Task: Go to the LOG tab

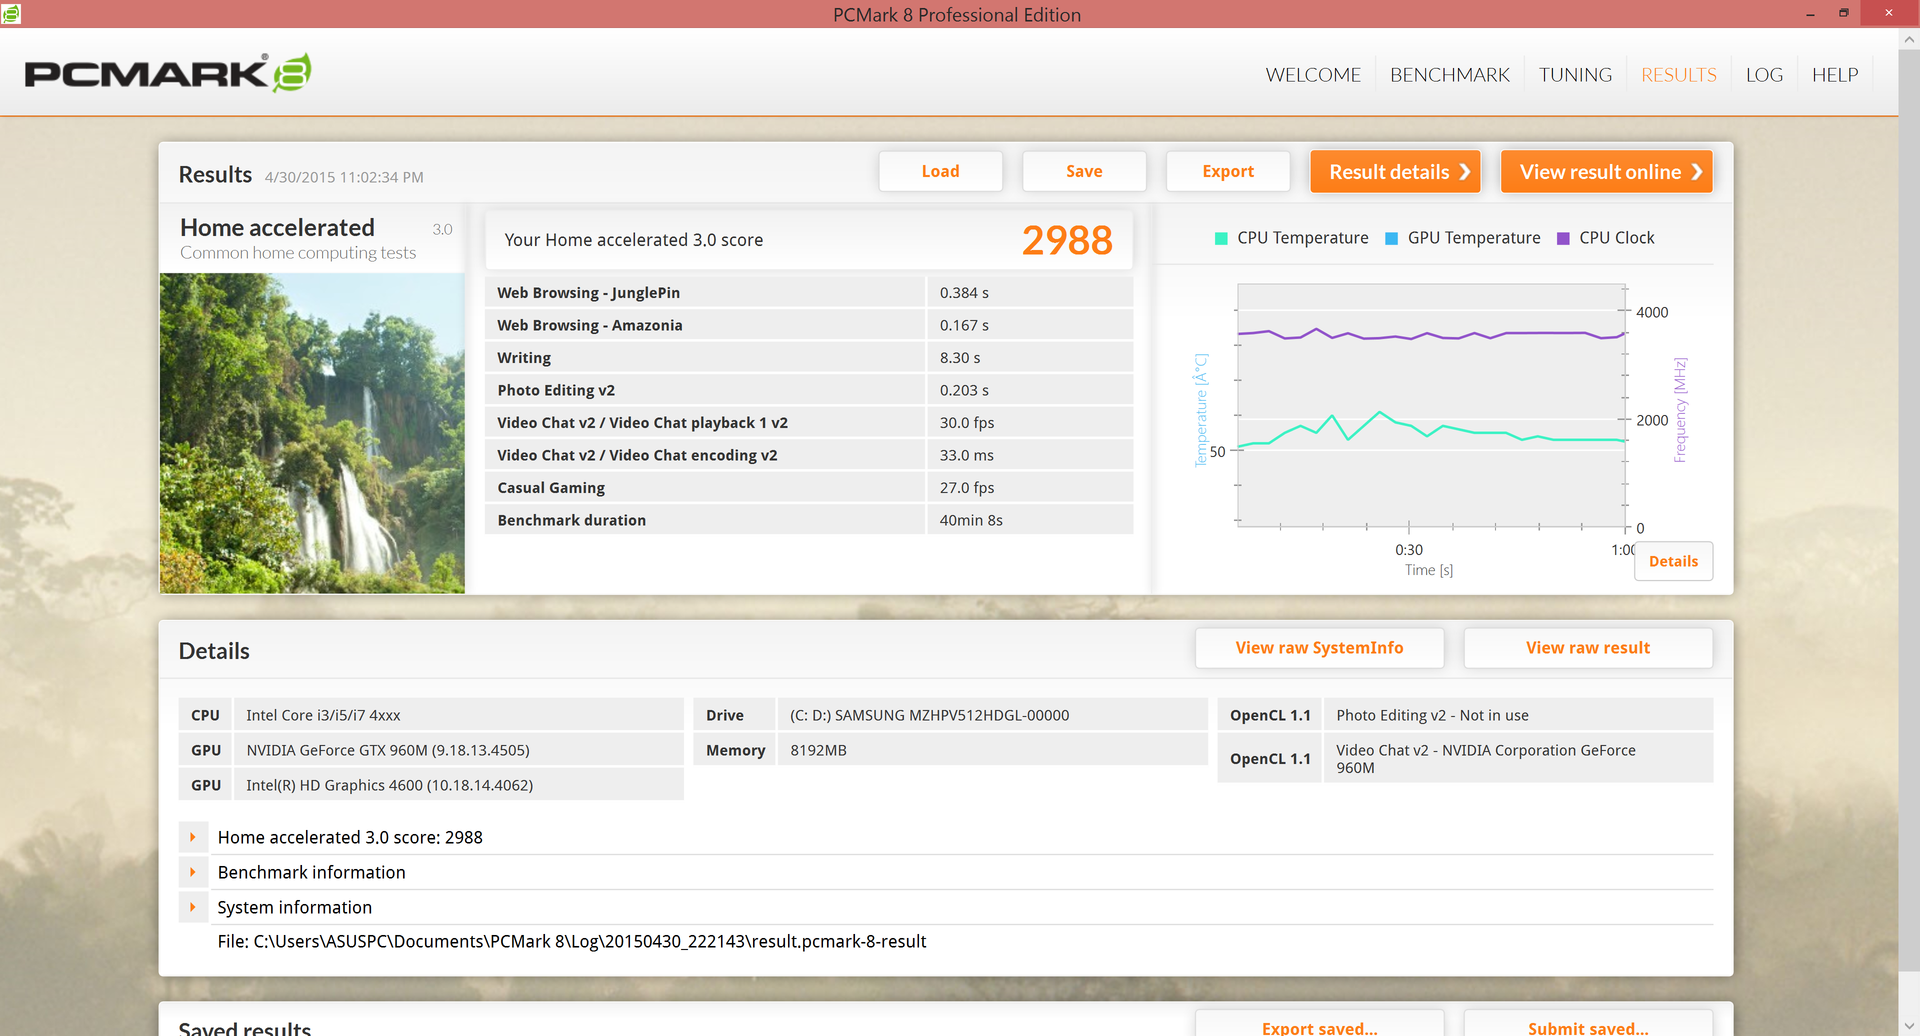Action: pyautogui.click(x=1764, y=75)
